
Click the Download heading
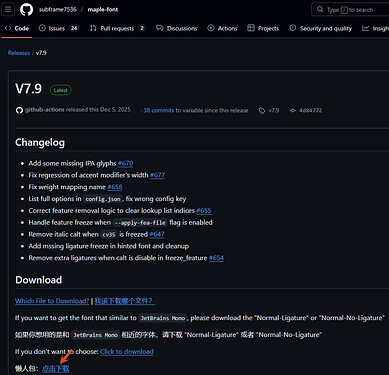(x=39, y=280)
